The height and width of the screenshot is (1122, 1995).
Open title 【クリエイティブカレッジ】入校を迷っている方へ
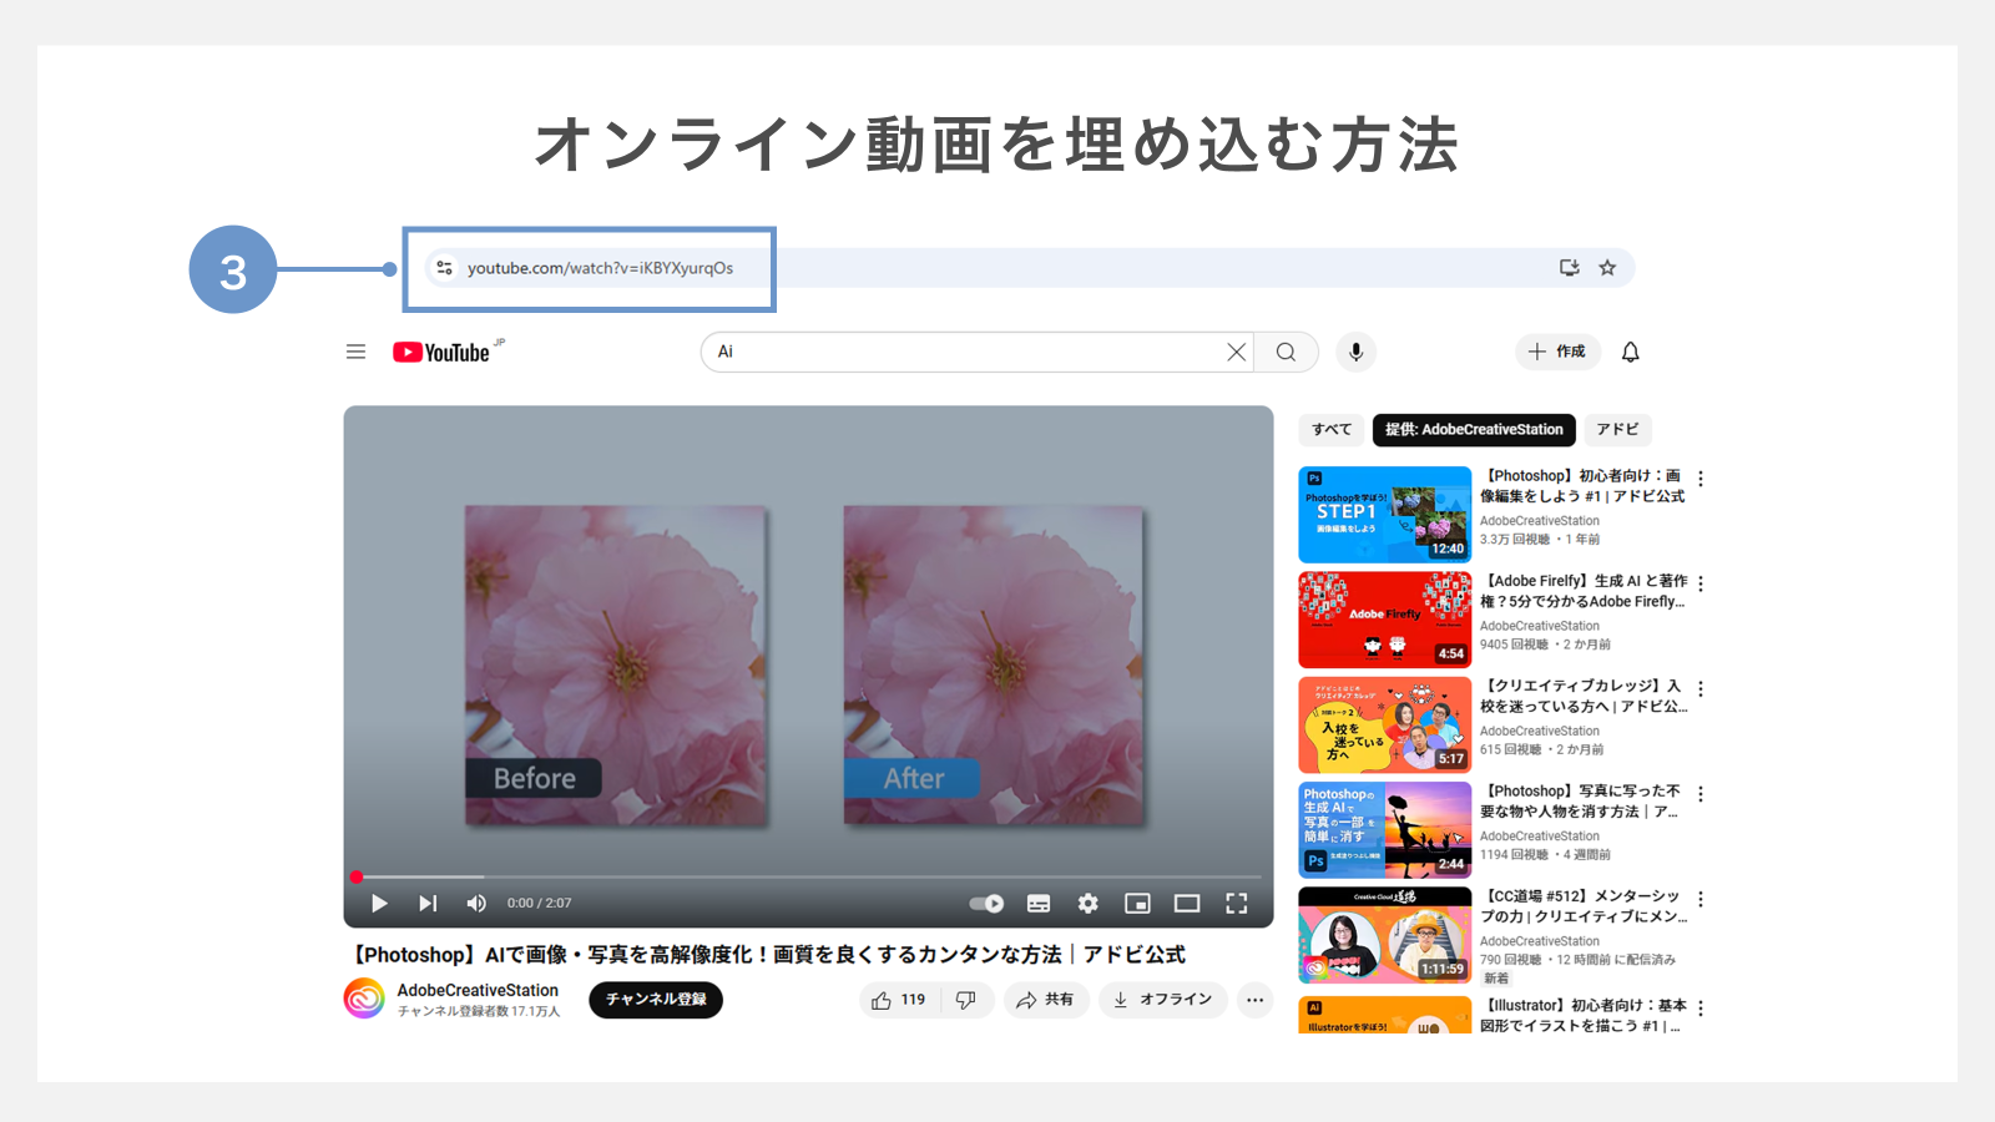1582,696
